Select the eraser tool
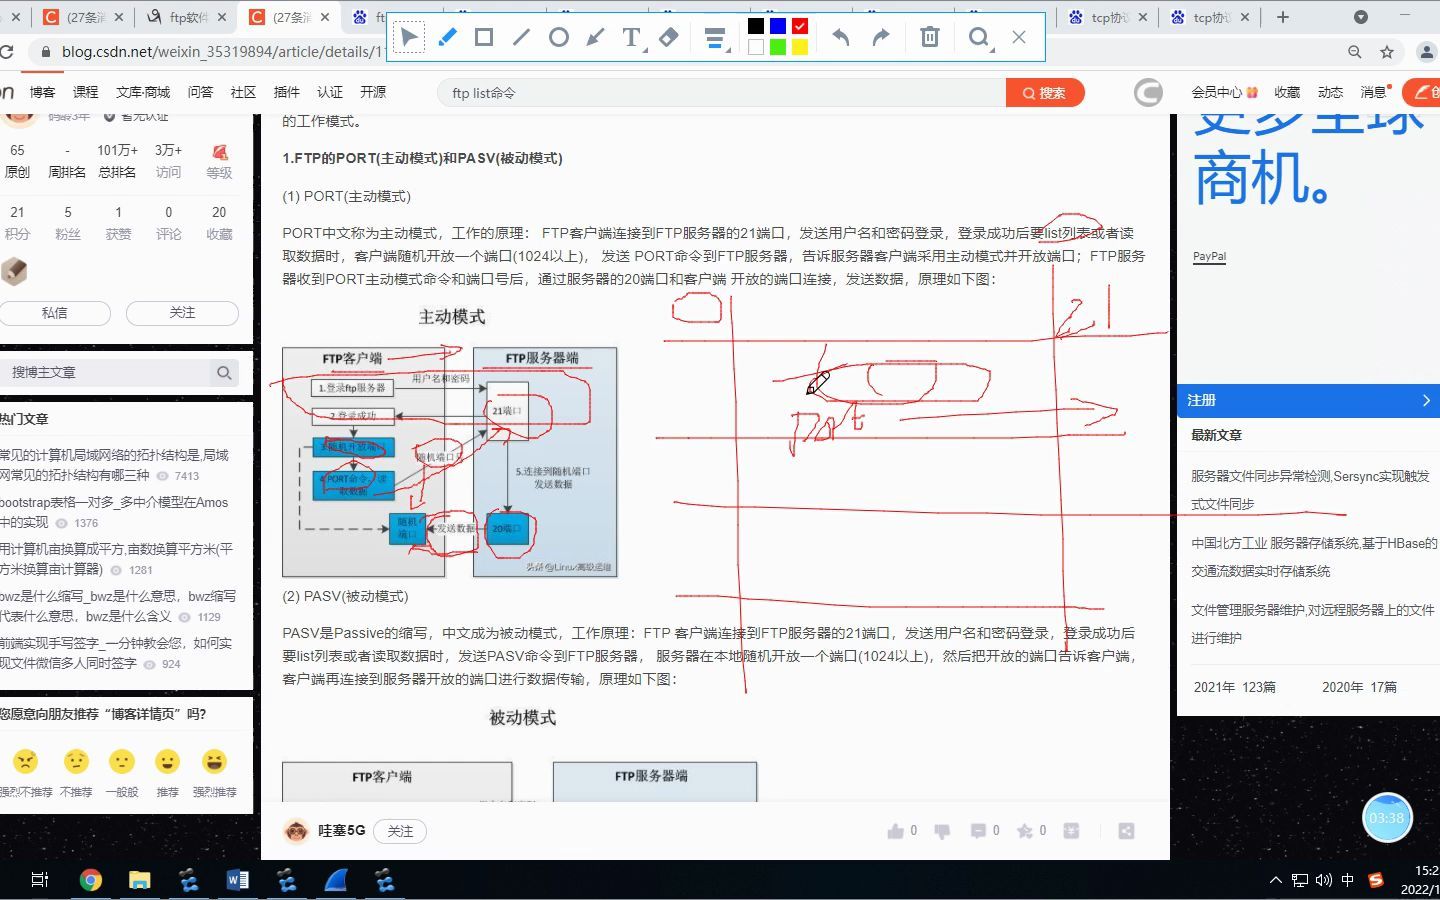 click(669, 37)
